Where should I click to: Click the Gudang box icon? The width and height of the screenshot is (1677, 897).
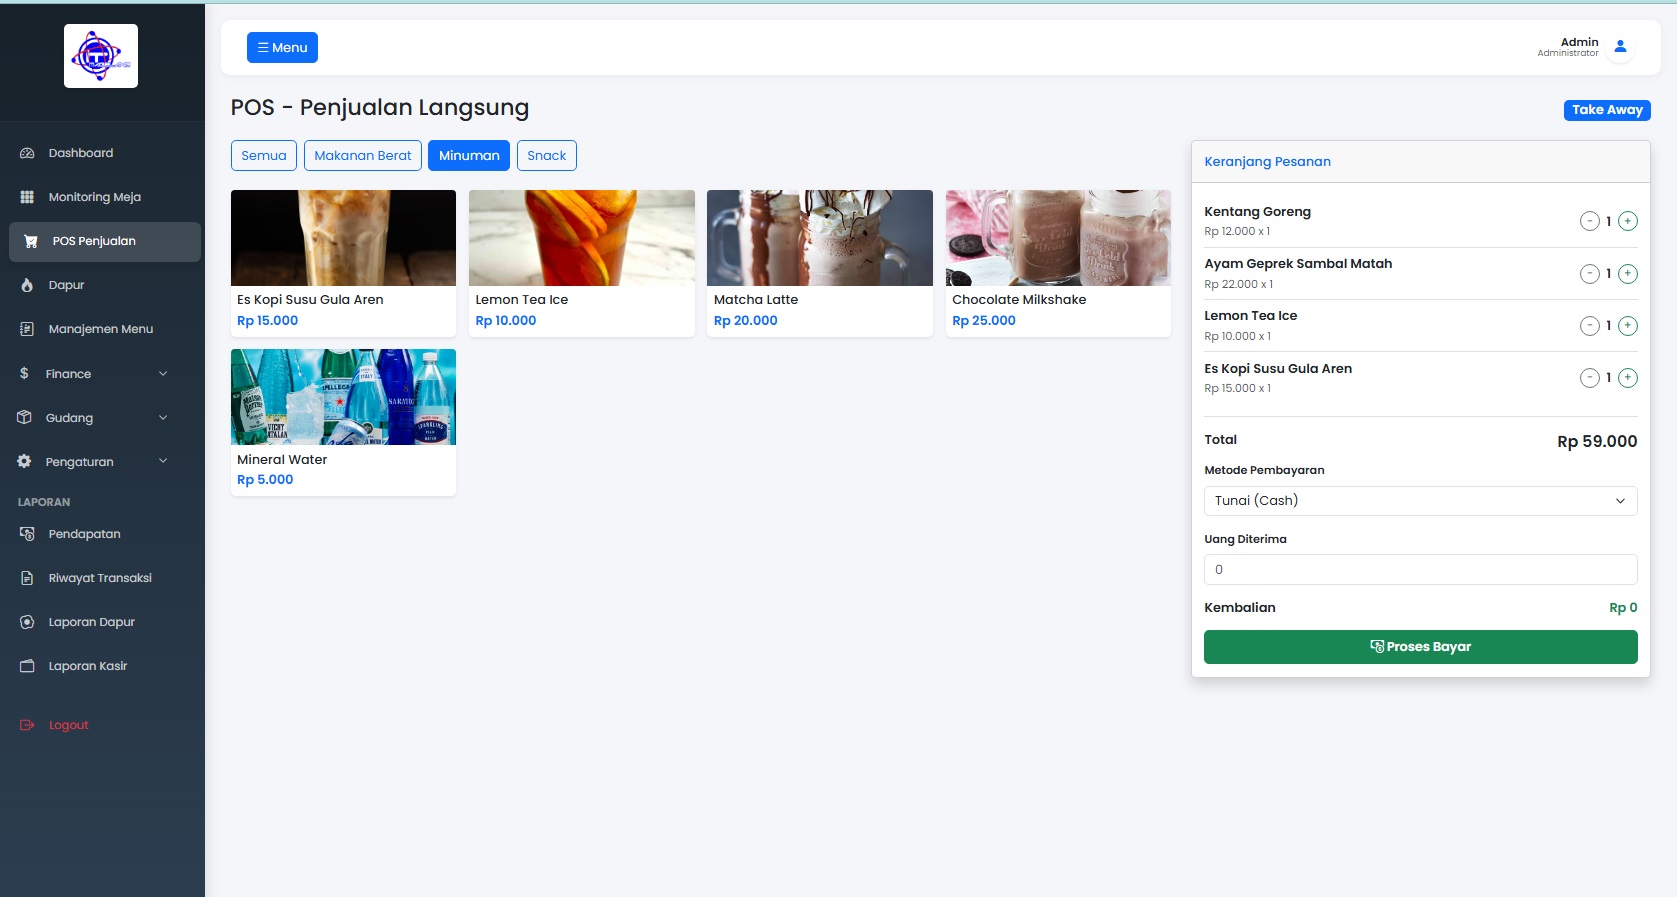point(24,417)
